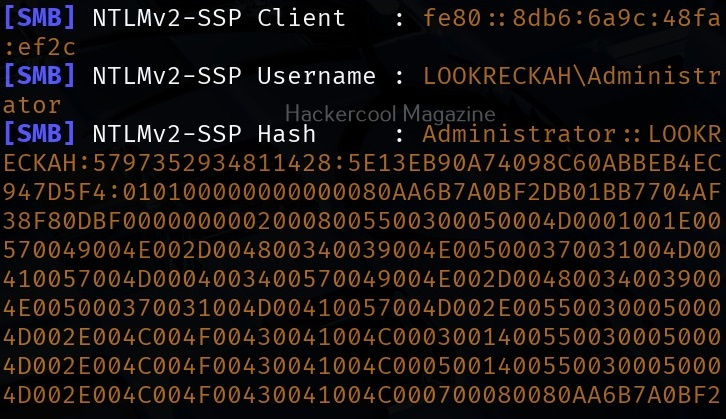Click the hash line starting 4E005000370031

pyautogui.click(x=362, y=303)
